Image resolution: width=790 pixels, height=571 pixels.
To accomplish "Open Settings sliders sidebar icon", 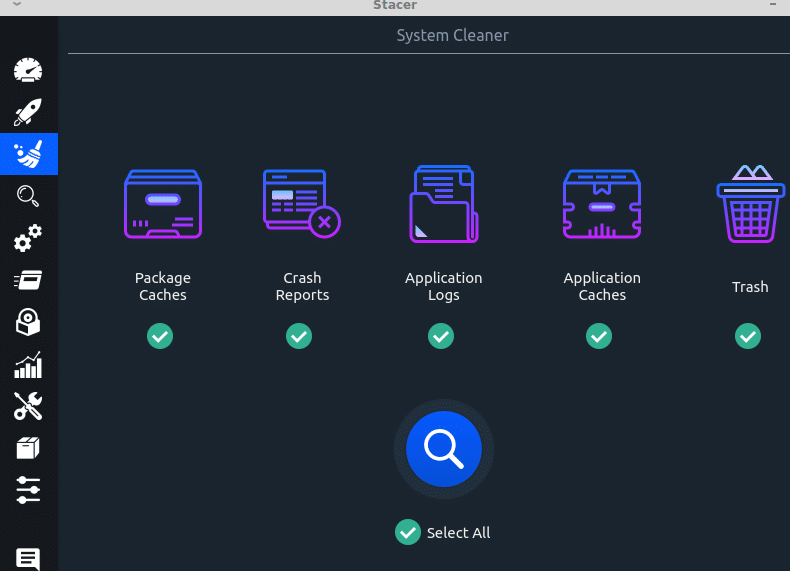I will pyautogui.click(x=28, y=490).
